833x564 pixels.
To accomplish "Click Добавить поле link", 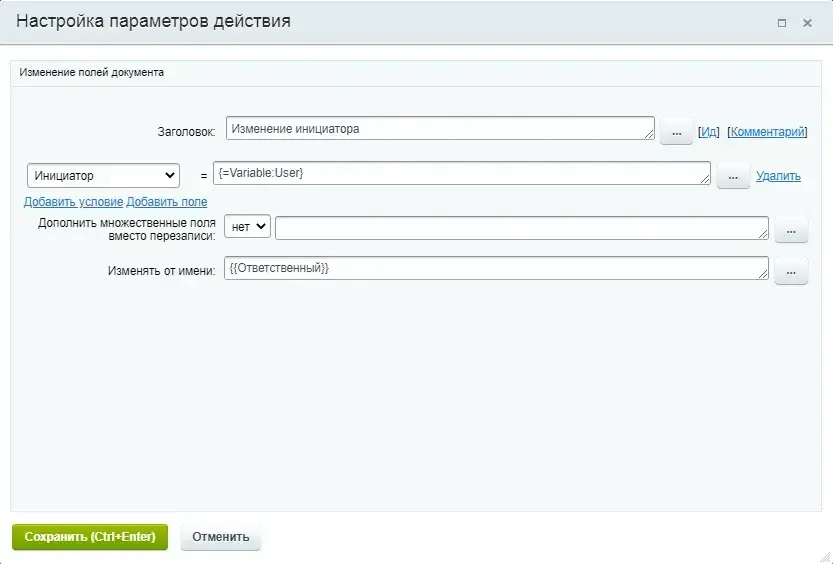I will coord(167,202).
